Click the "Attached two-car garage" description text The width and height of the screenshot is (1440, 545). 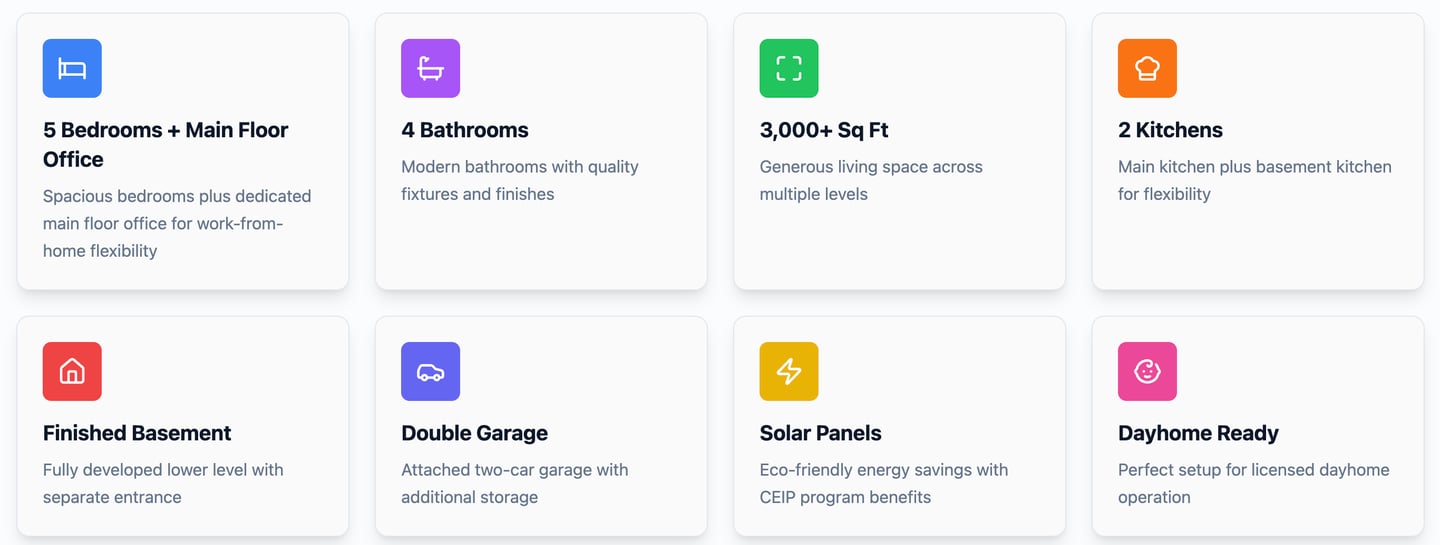click(514, 483)
